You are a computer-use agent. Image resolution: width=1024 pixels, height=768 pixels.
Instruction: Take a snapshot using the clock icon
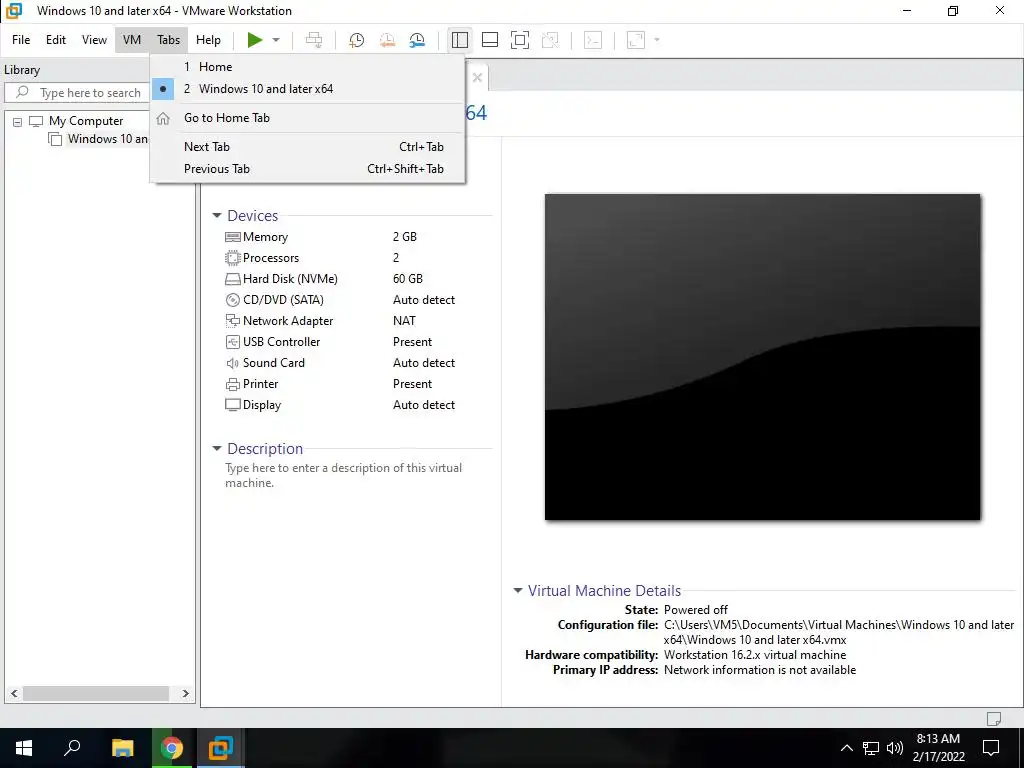[357, 40]
